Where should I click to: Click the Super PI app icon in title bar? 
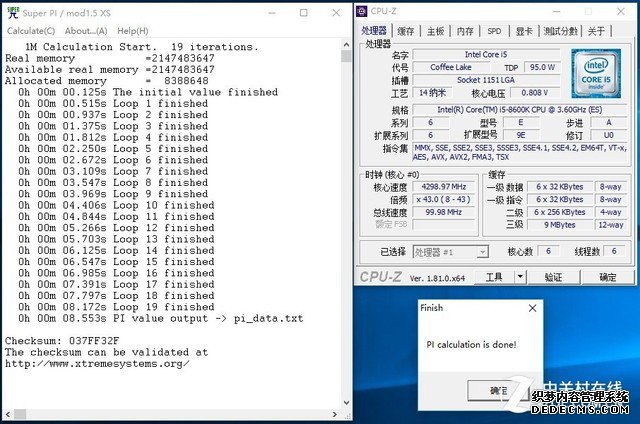tap(13, 13)
